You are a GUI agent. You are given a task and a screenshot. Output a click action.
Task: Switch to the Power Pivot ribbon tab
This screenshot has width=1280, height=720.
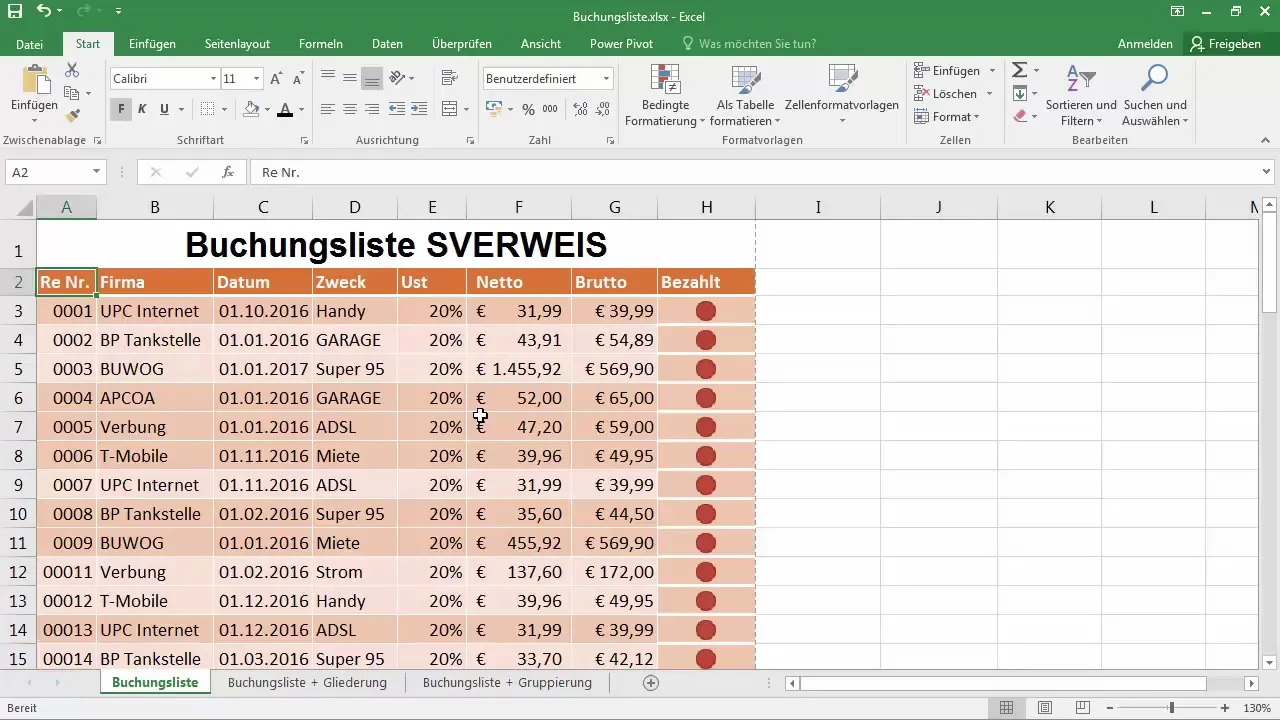[621, 44]
